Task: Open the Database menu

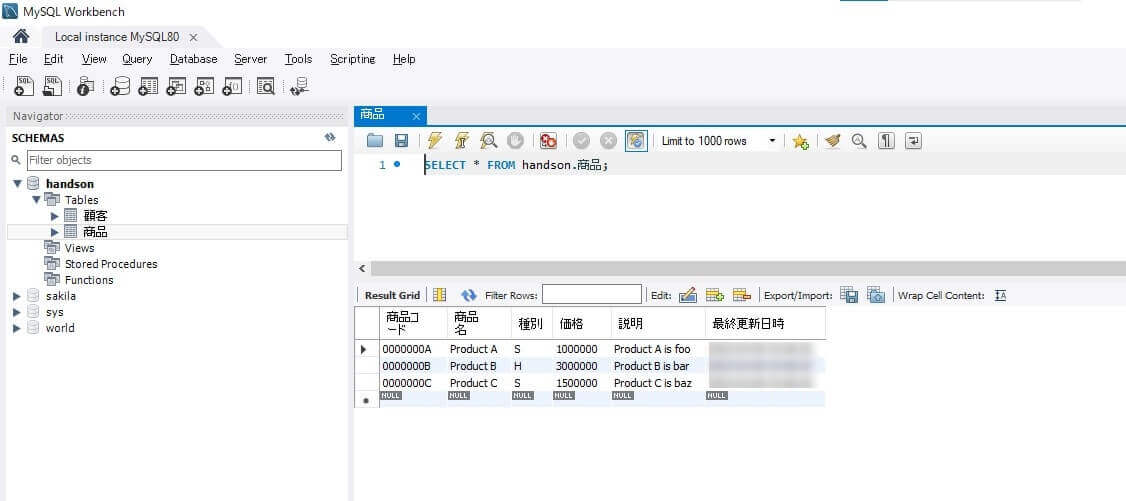Action: coord(193,59)
